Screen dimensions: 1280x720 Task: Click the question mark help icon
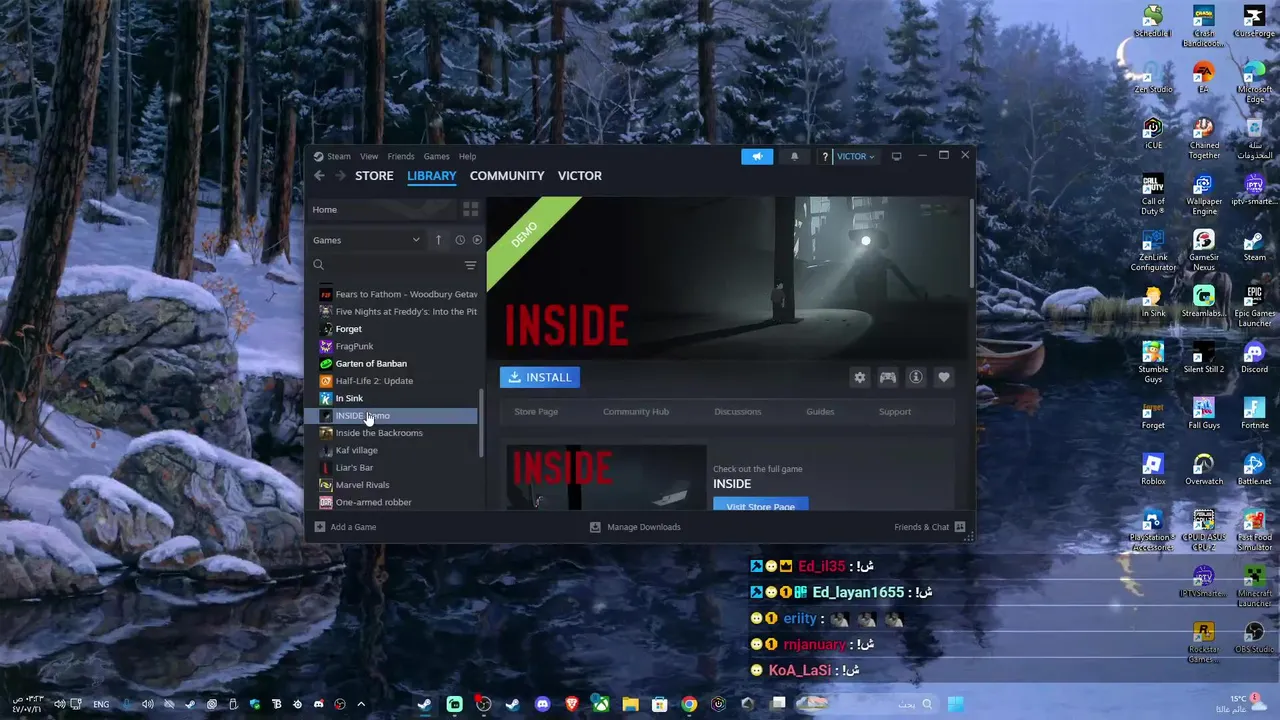click(825, 157)
